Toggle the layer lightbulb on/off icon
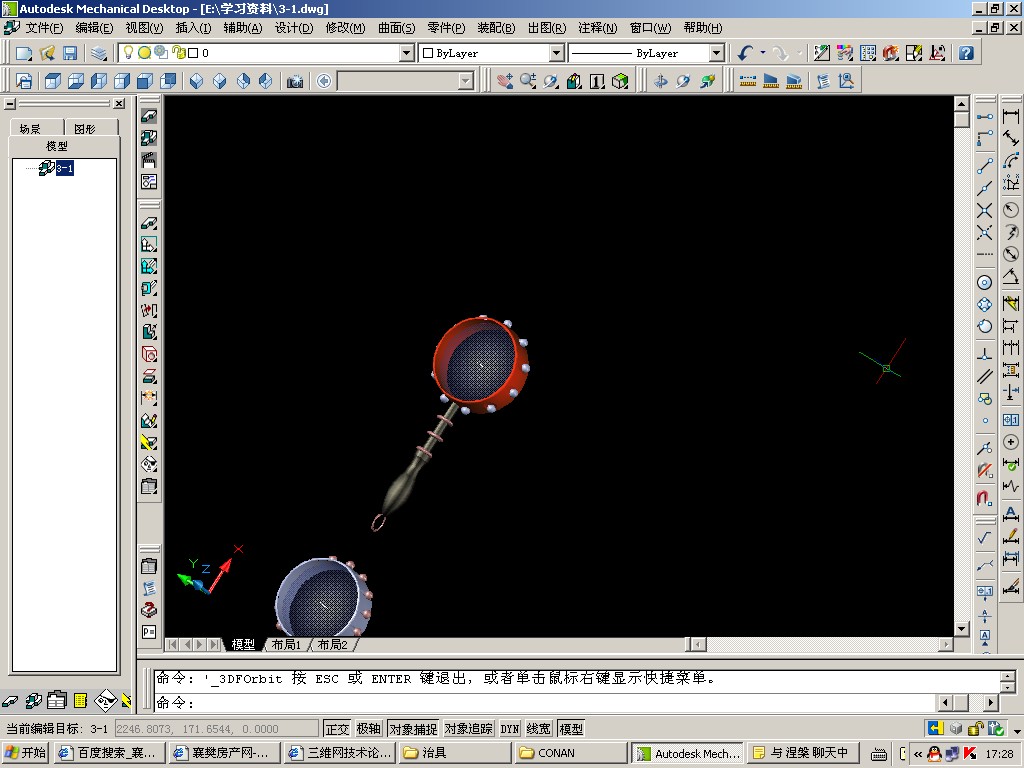The height and width of the screenshot is (768, 1024). tap(129, 52)
